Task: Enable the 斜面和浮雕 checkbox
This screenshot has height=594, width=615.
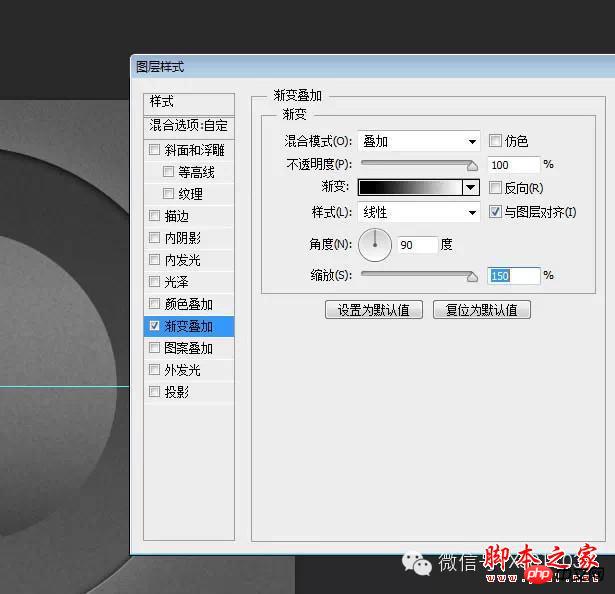Action: [x=155, y=149]
